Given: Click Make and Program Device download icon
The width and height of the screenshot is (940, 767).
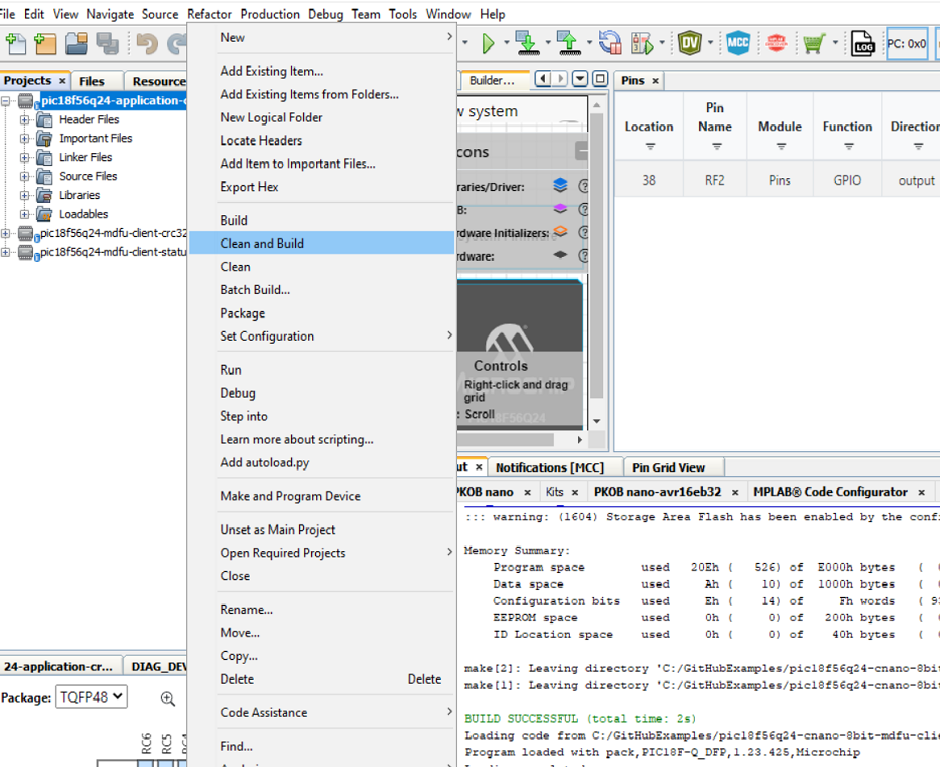Looking at the screenshot, I should click(528, 43).
